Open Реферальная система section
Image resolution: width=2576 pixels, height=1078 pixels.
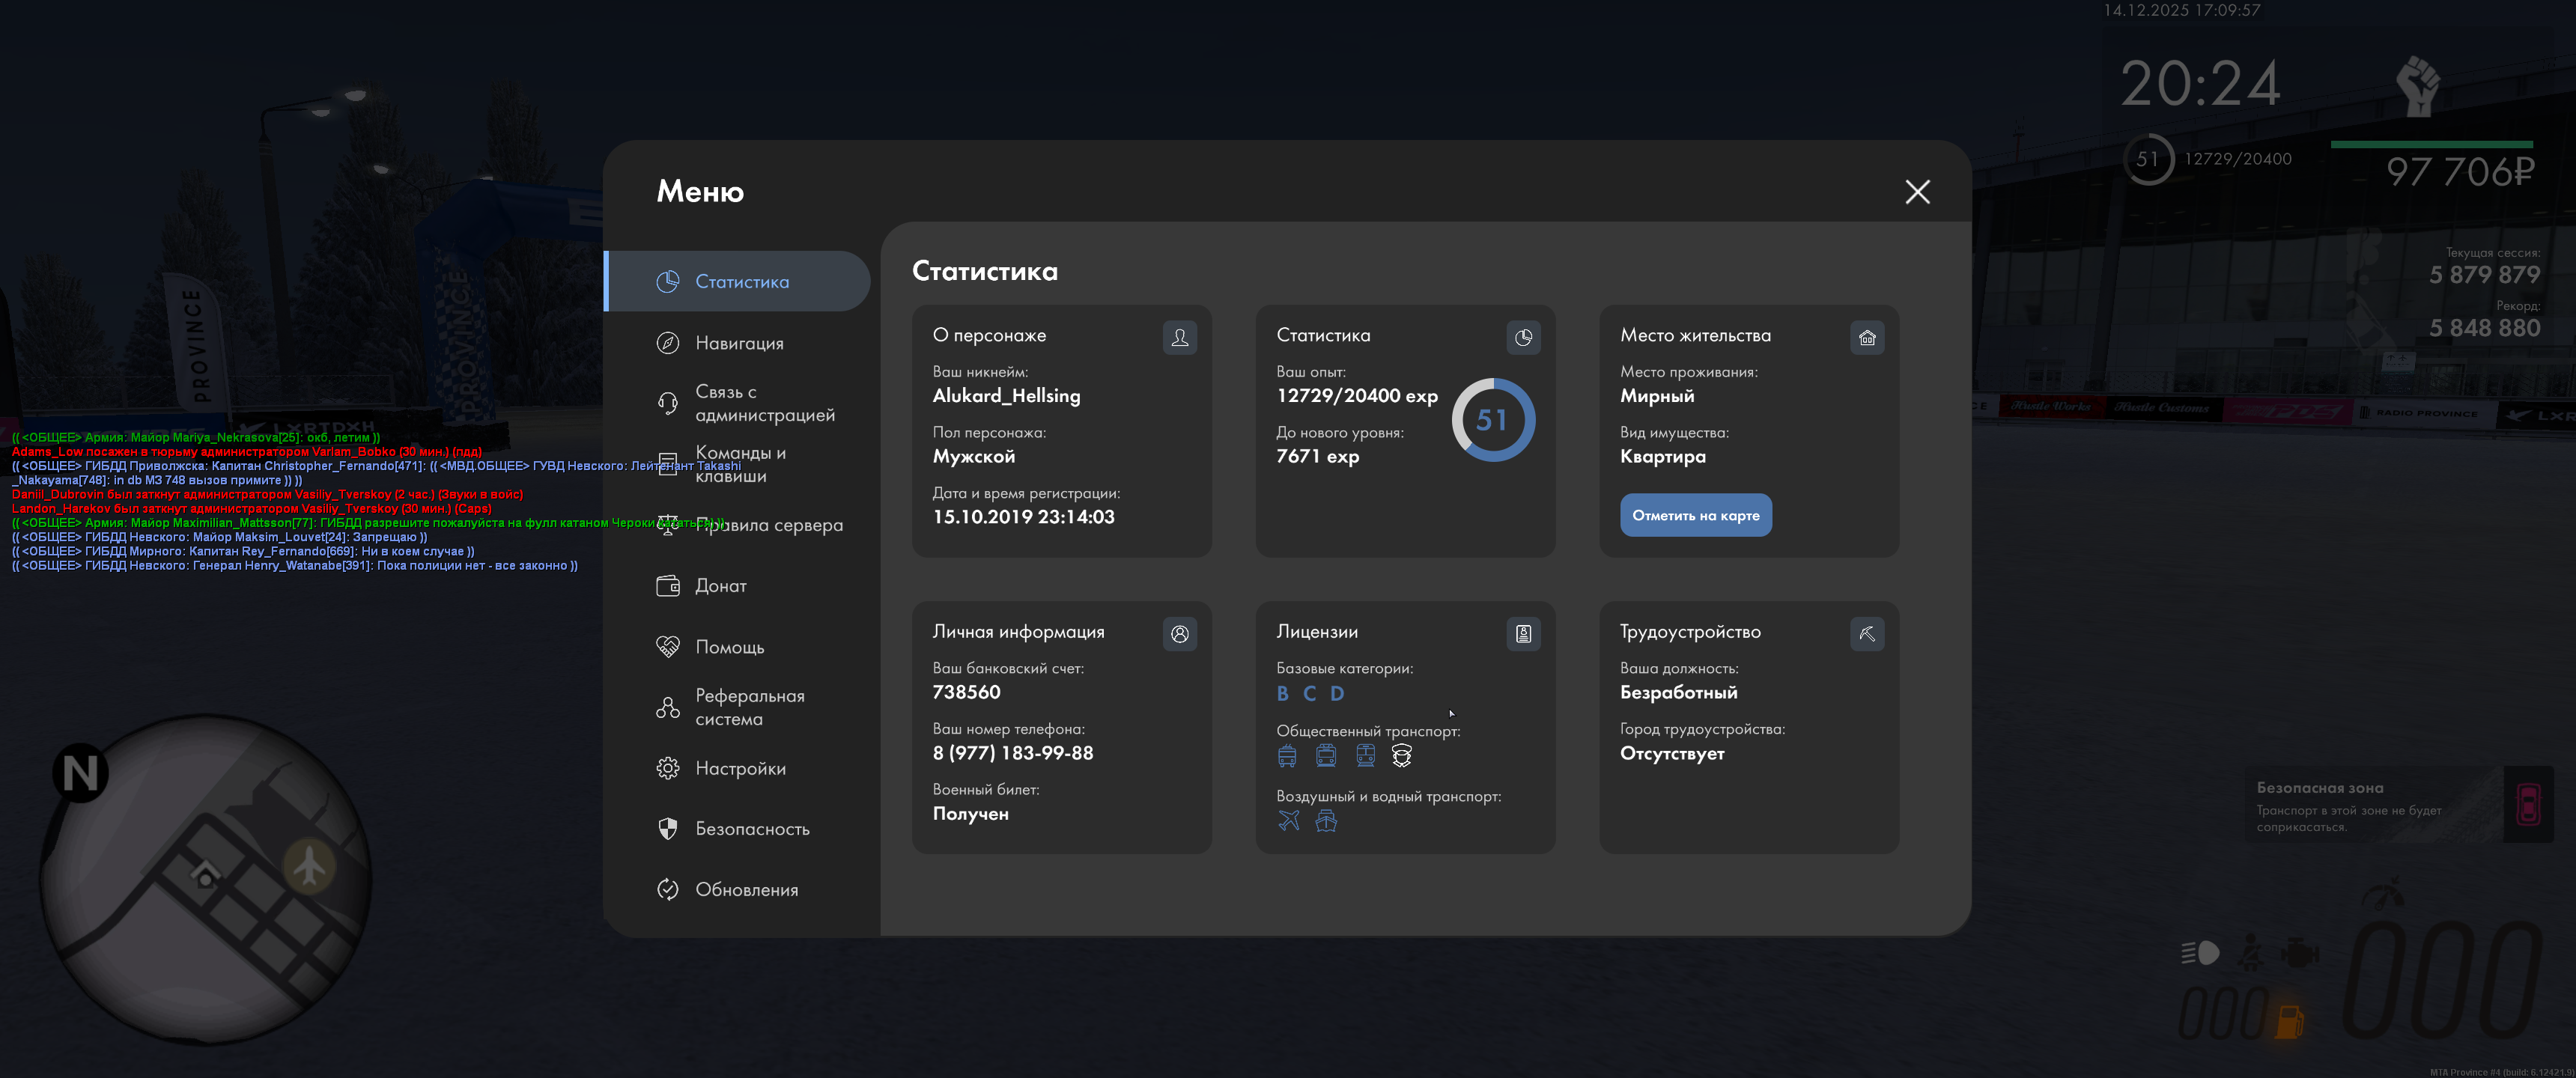(x=749, y=707)
